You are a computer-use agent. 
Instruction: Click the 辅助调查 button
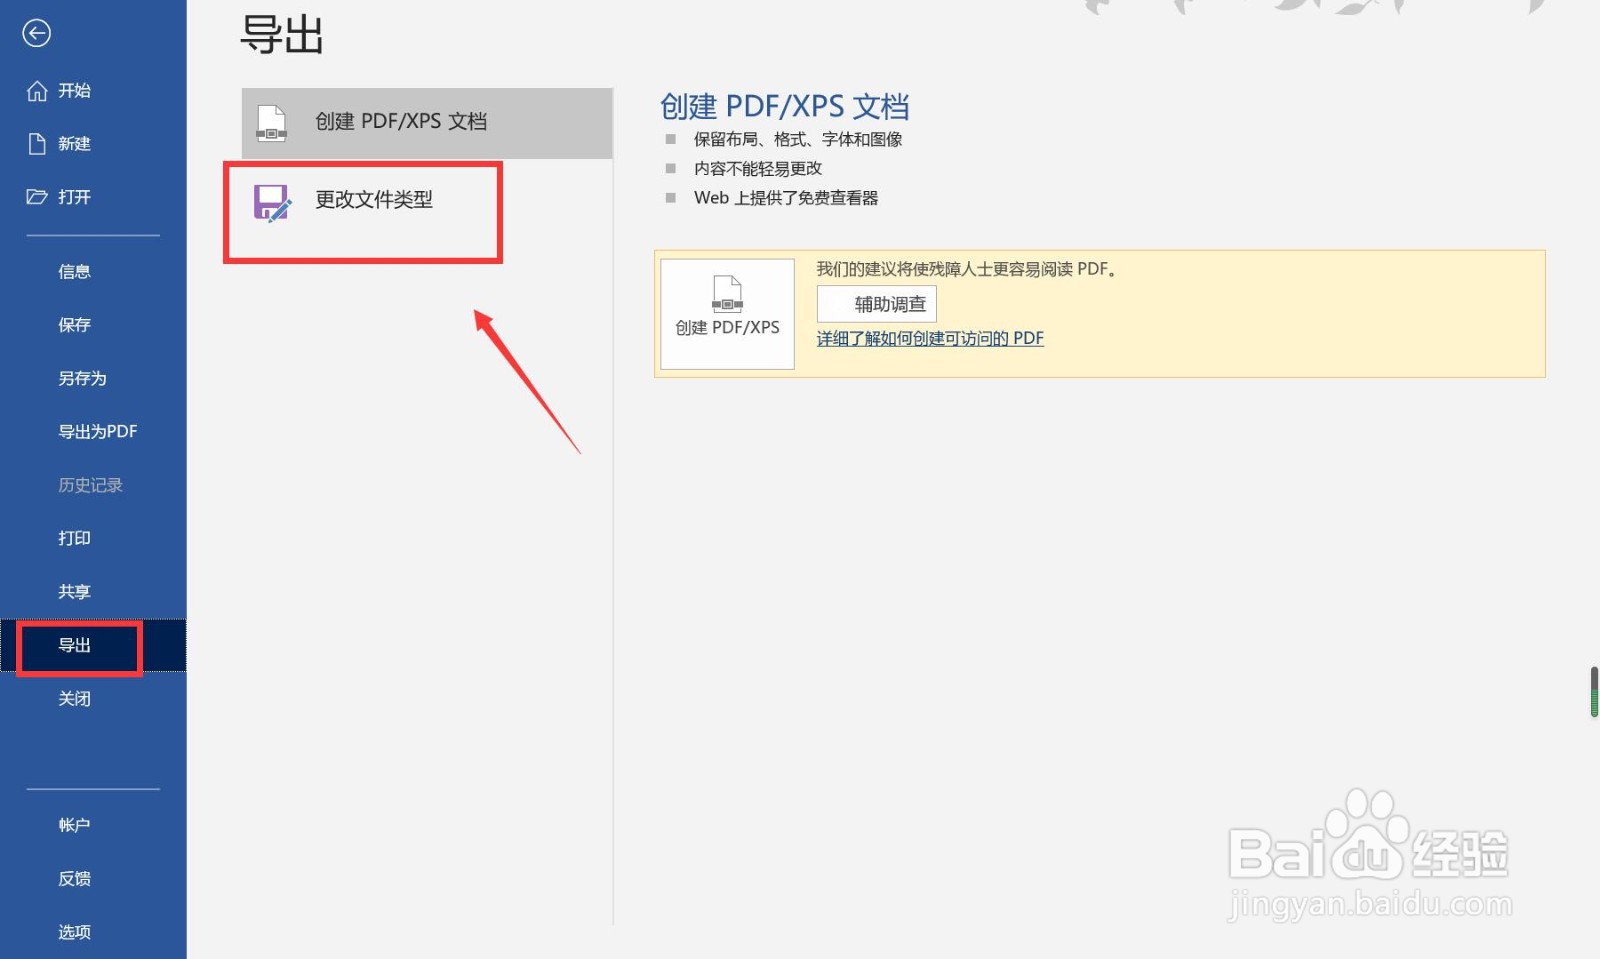click(877, 303)
